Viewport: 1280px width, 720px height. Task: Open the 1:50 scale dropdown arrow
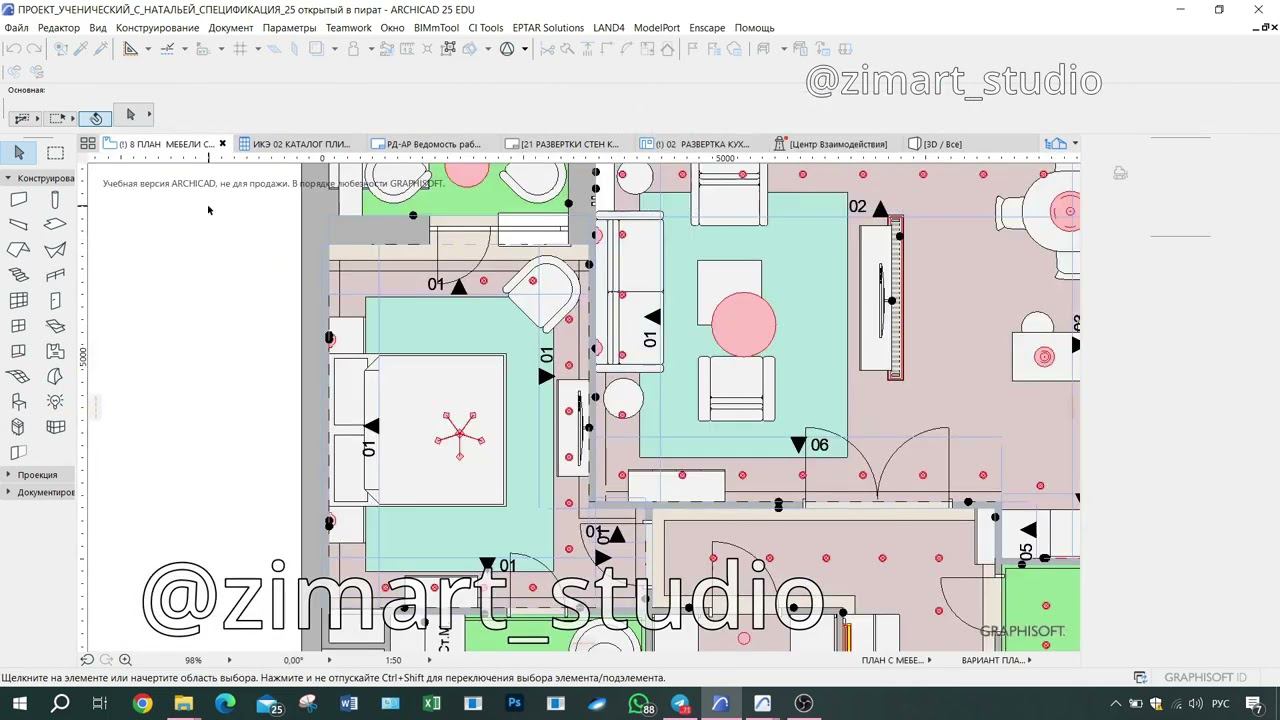pyautogui.click(x=430, y=660)
